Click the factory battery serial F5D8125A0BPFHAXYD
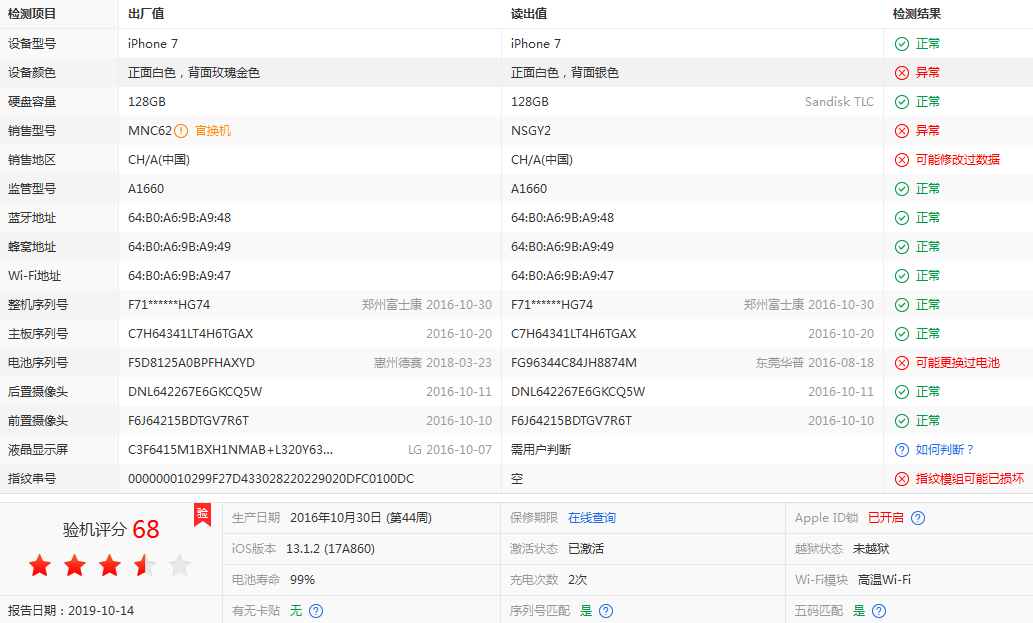 [191, 363]
